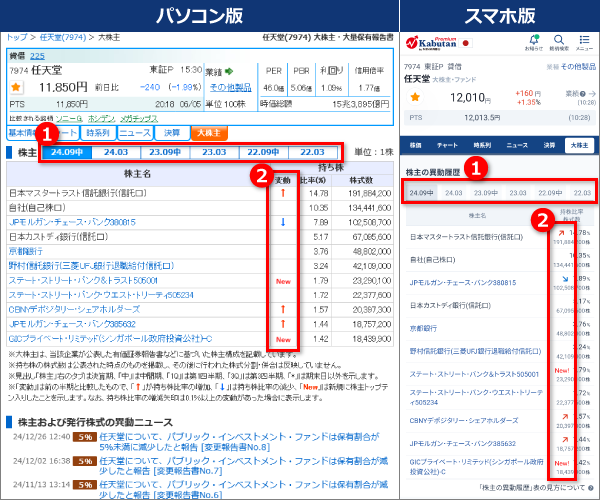Select 23.03 in smartphone history periods
The height and width of the screenshot is (500, 600).
[x=518, y=193]
